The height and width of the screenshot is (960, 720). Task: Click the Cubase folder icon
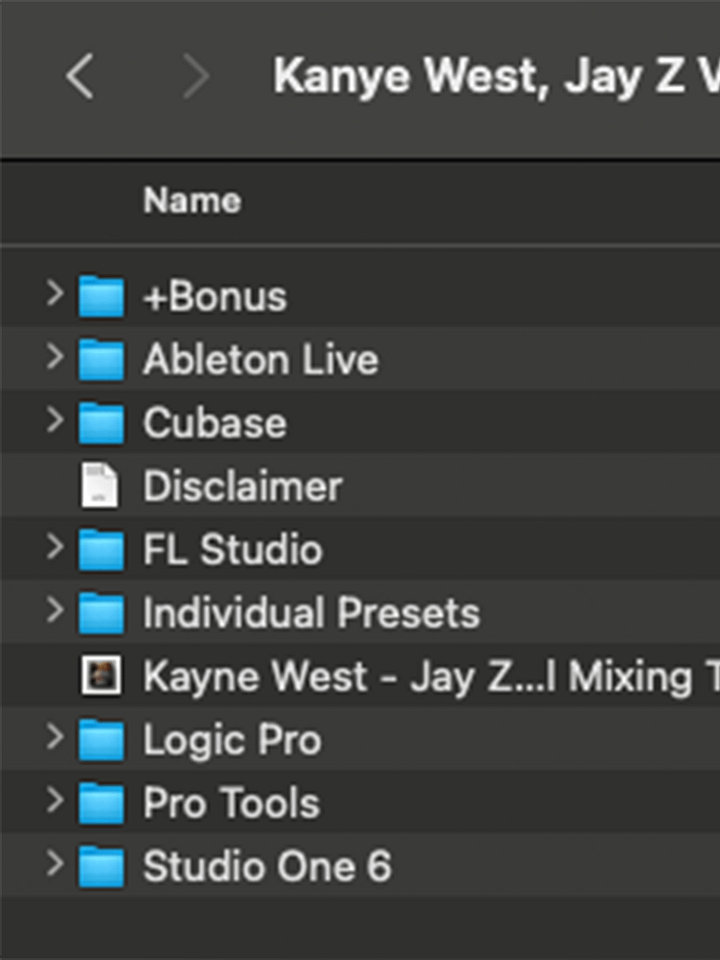coord(102,423)
